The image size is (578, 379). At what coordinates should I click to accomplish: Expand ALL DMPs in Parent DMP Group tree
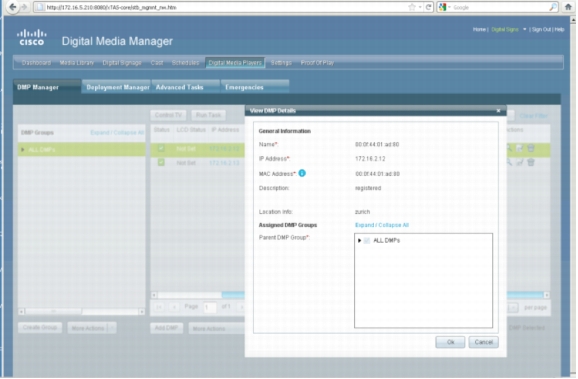coord(359,241)
